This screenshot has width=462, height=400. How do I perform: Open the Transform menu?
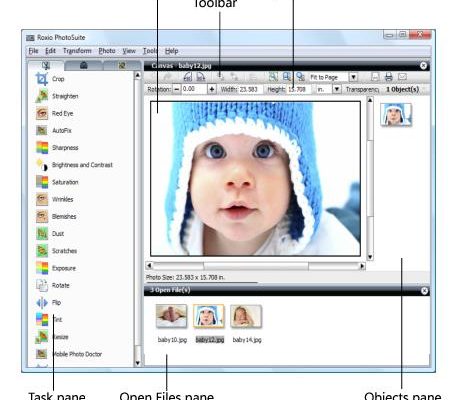click(x=77, y=51)
